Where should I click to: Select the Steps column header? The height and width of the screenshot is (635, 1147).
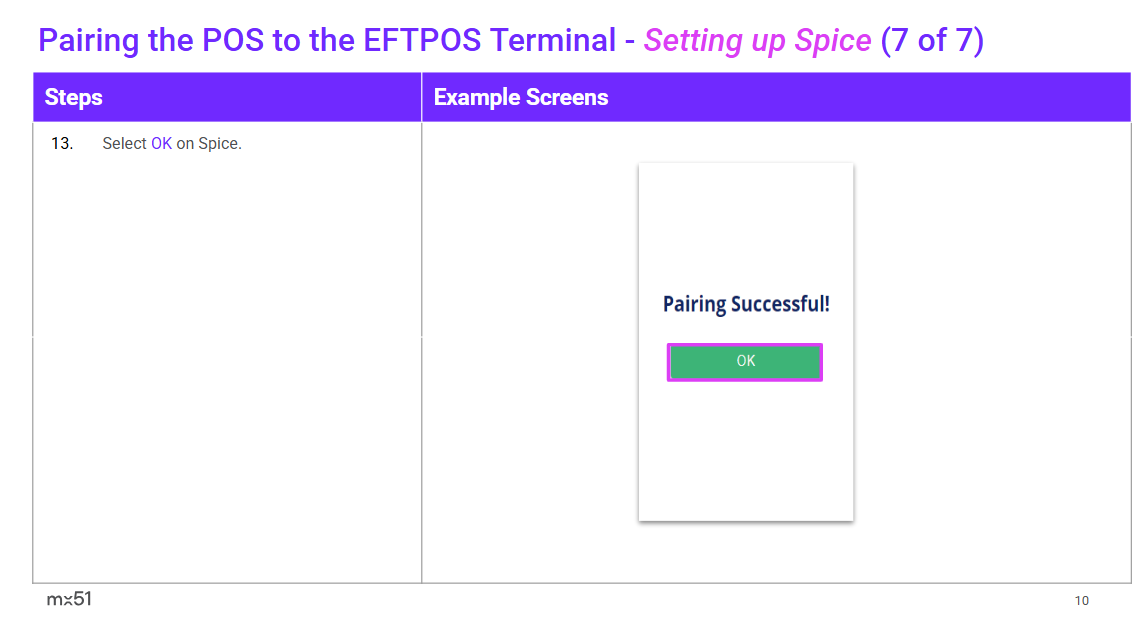(74, 97)
